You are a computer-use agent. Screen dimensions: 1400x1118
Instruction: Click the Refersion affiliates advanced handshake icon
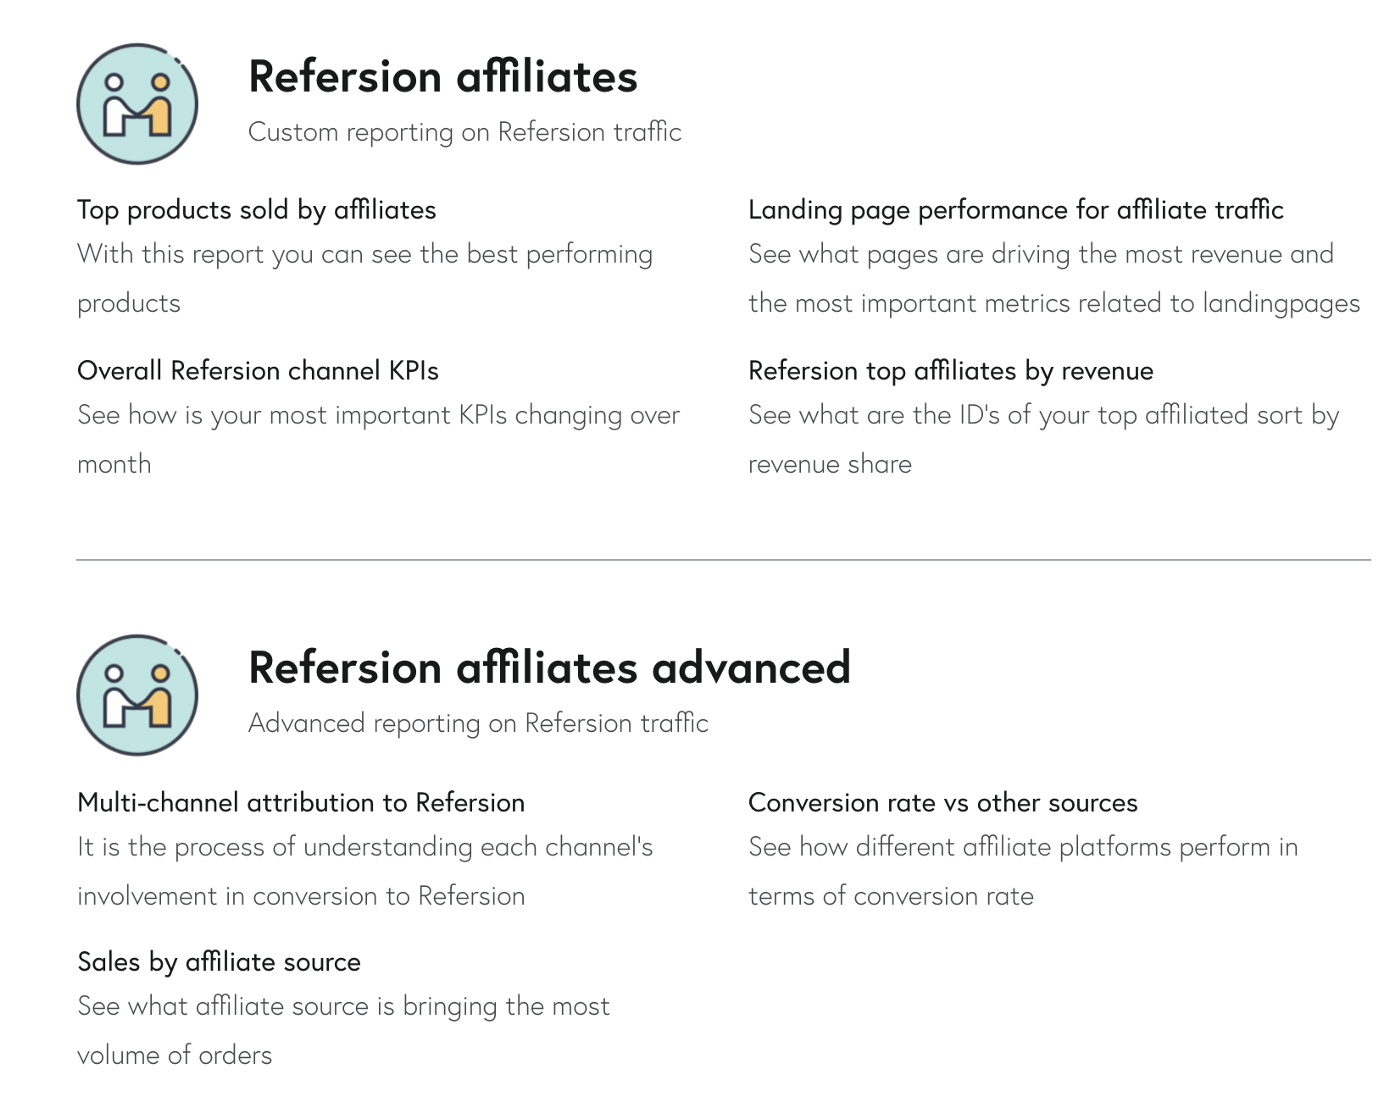point(137,695)
